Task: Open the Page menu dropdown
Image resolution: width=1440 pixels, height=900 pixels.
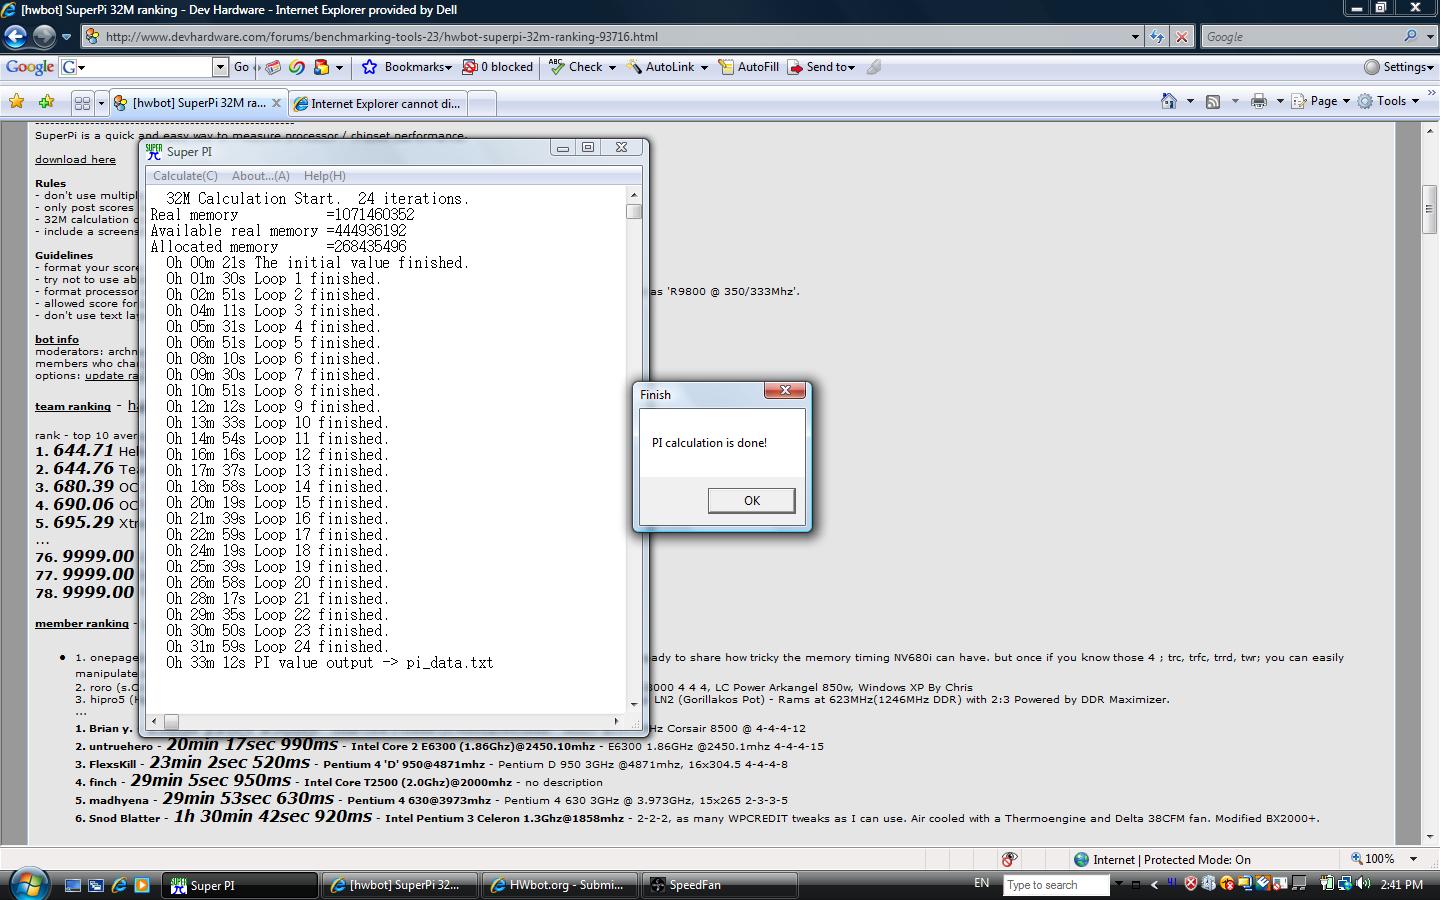Action: pyautogui.click(x=1346, y=101)
